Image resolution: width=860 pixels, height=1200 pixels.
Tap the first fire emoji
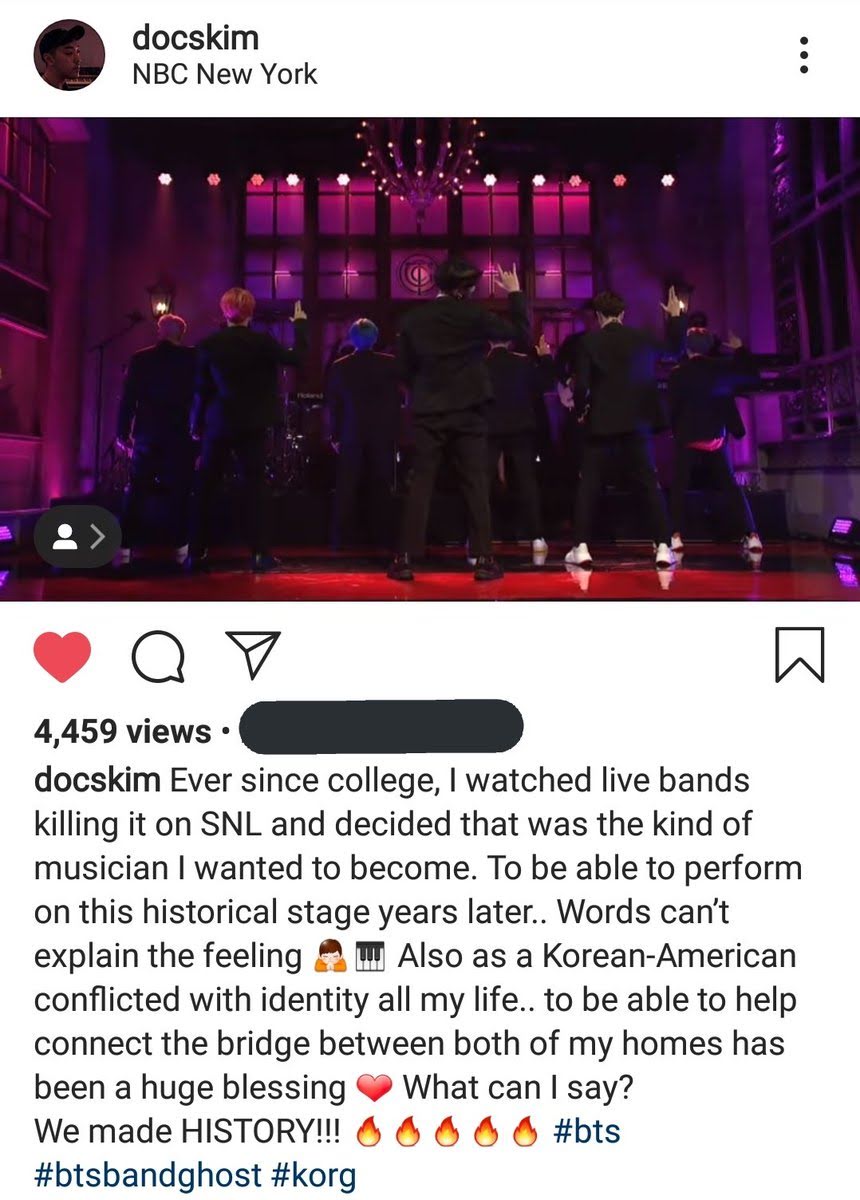point(369,1132)
